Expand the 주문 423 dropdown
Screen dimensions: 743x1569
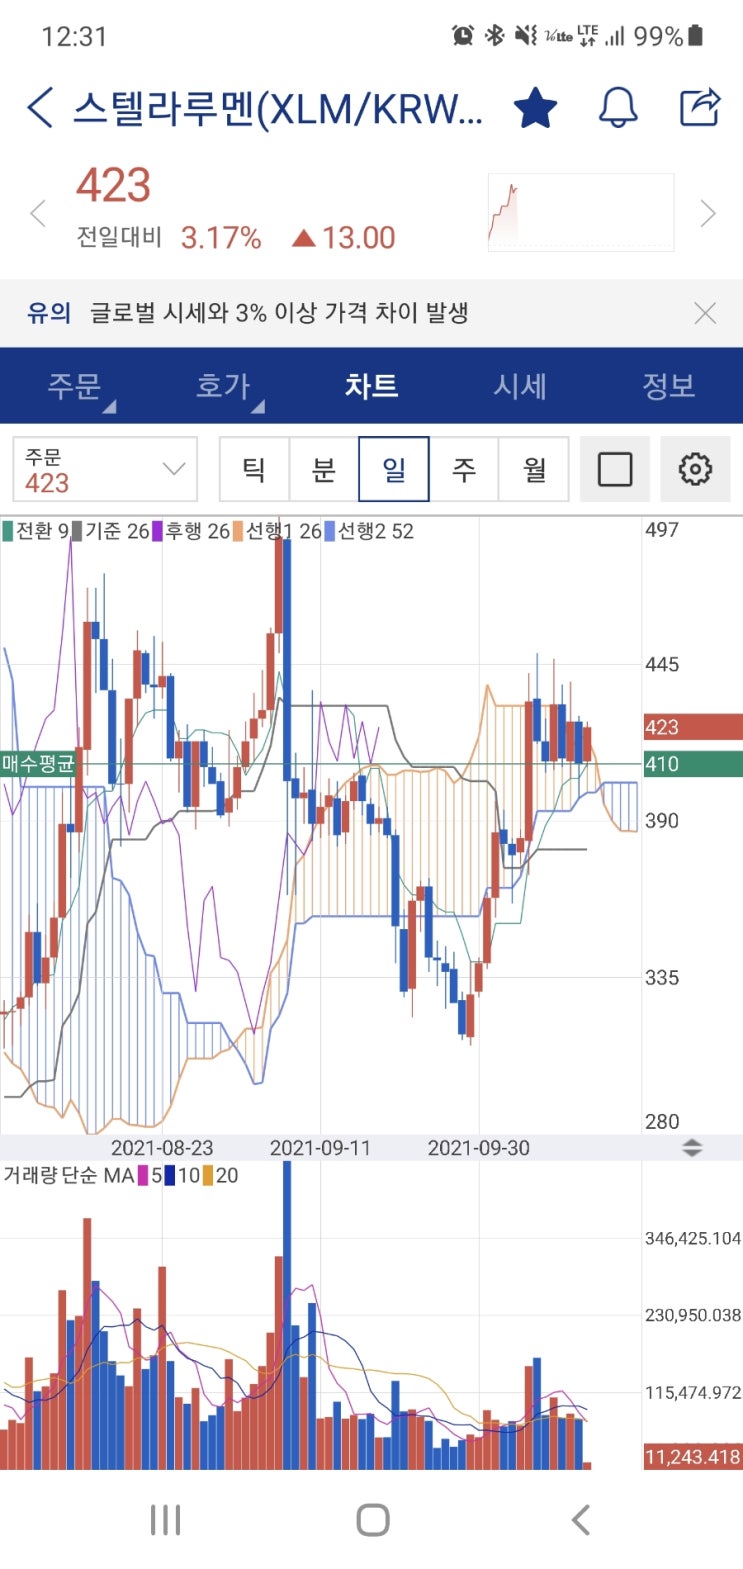(105, 469)
